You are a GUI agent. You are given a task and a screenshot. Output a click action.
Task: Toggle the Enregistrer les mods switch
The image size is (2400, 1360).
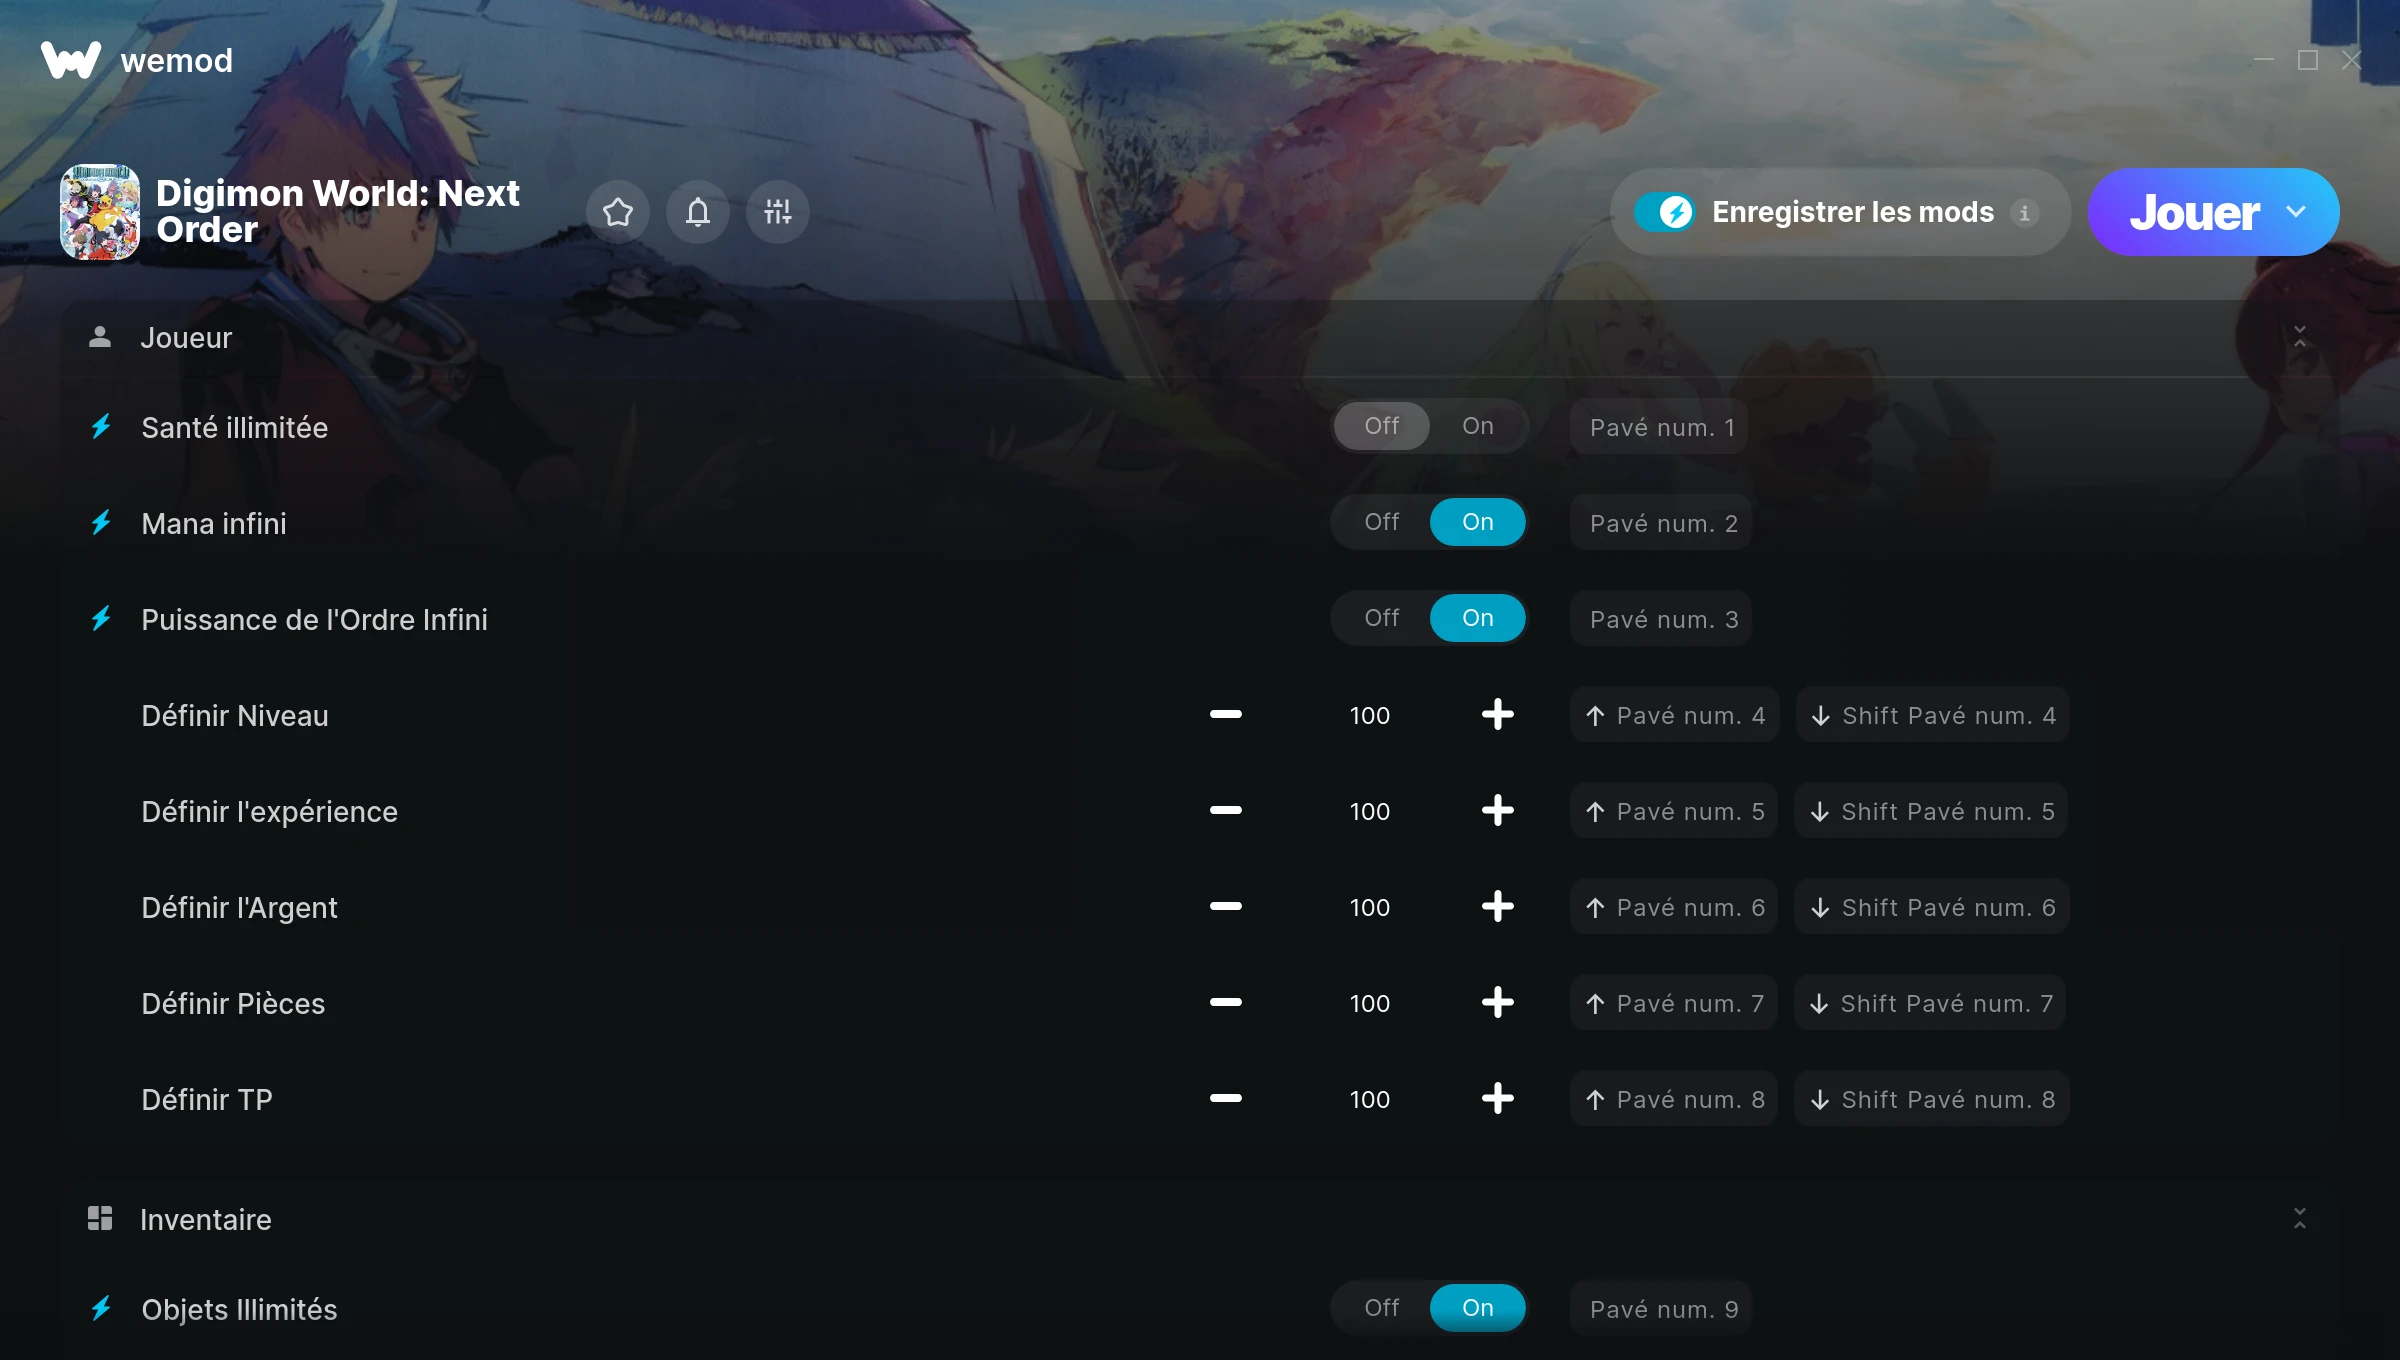[1664, 212]
